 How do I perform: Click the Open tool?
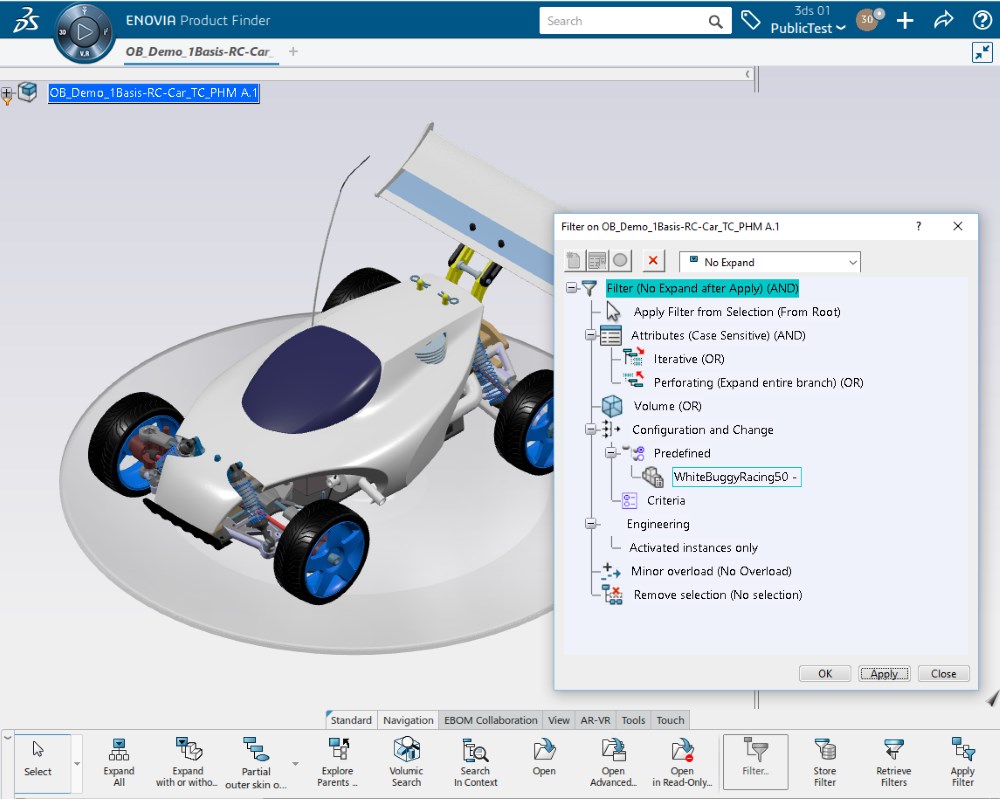pyautogui.click(x=544, y=758)
